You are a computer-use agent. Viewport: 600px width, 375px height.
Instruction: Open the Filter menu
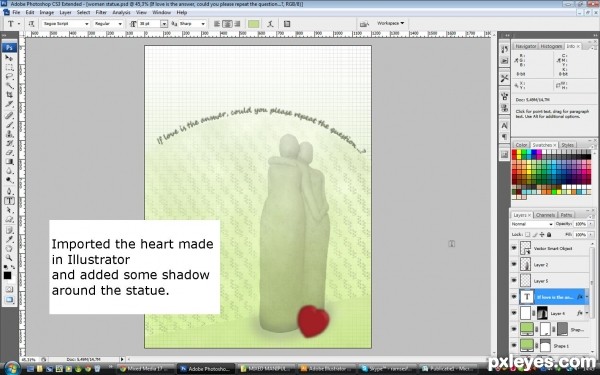(x=101, y=12)
